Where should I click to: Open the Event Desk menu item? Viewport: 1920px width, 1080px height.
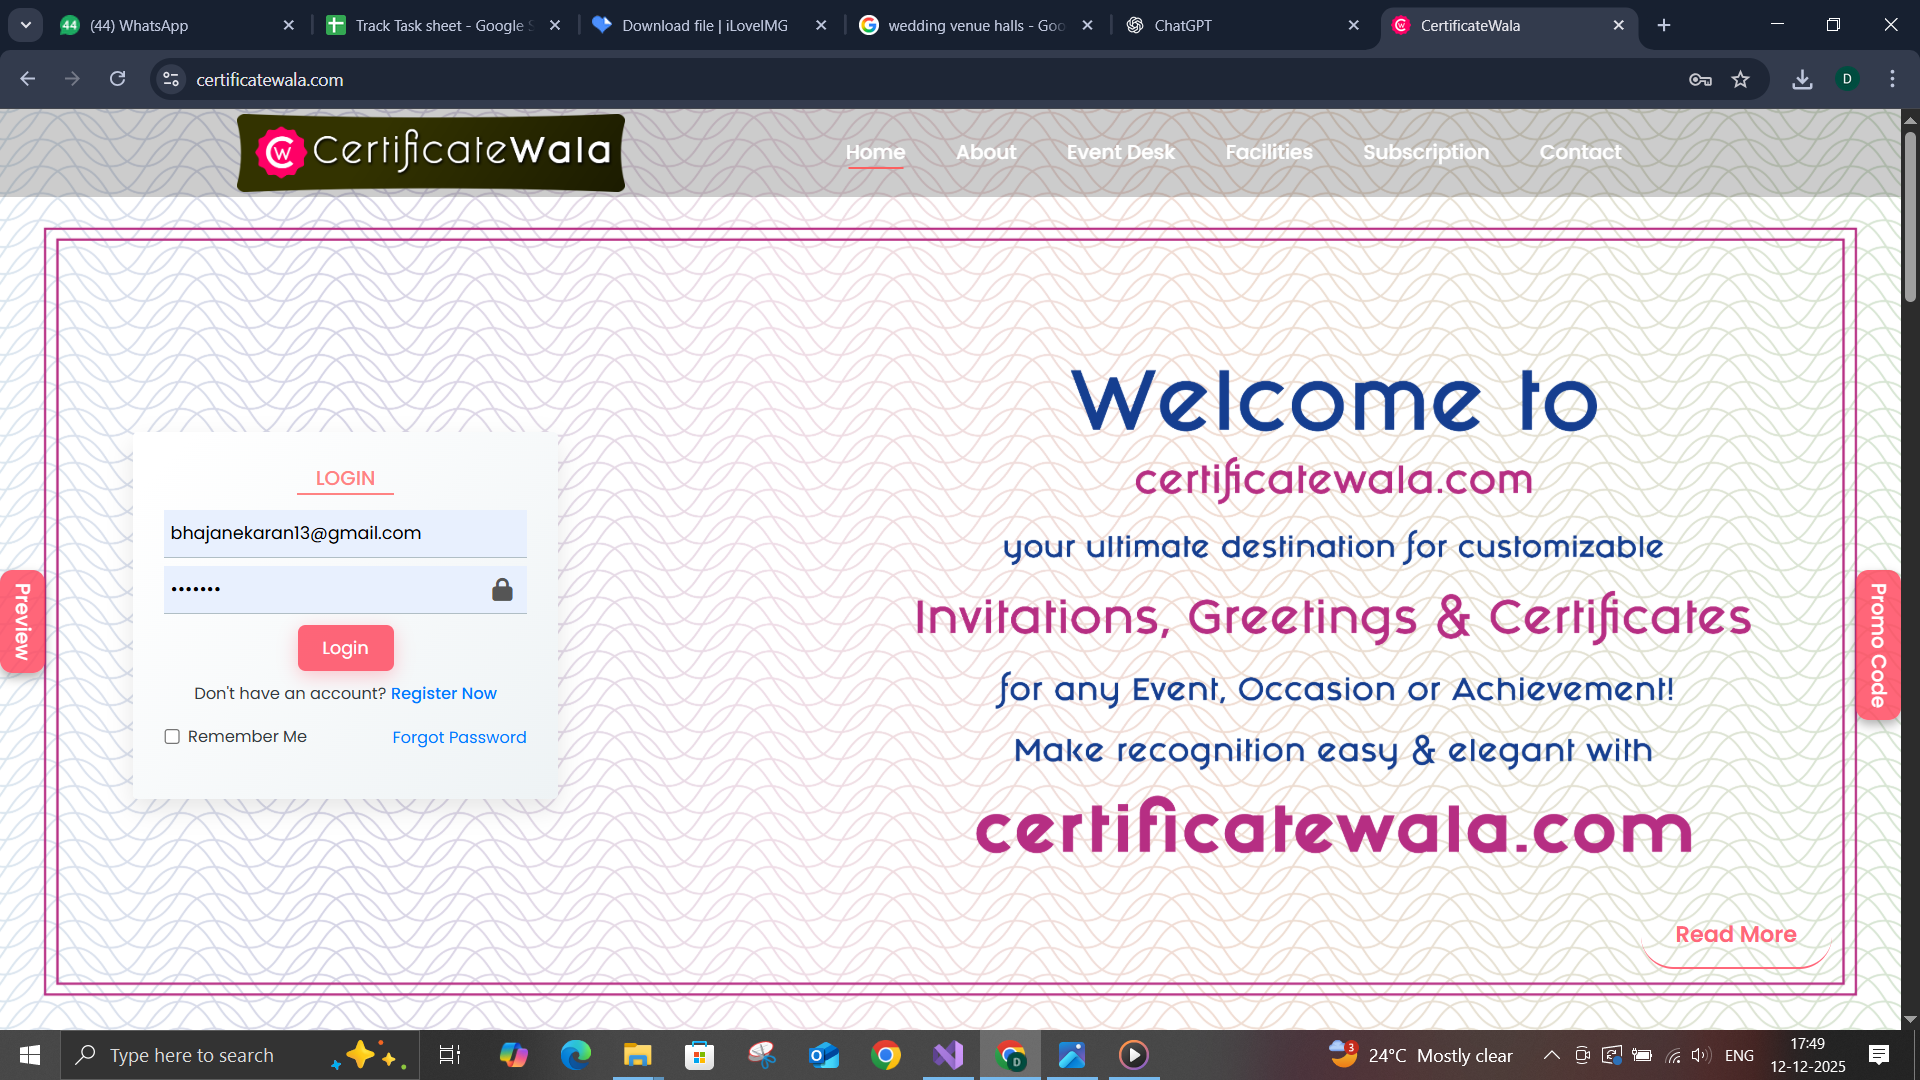1120,152
